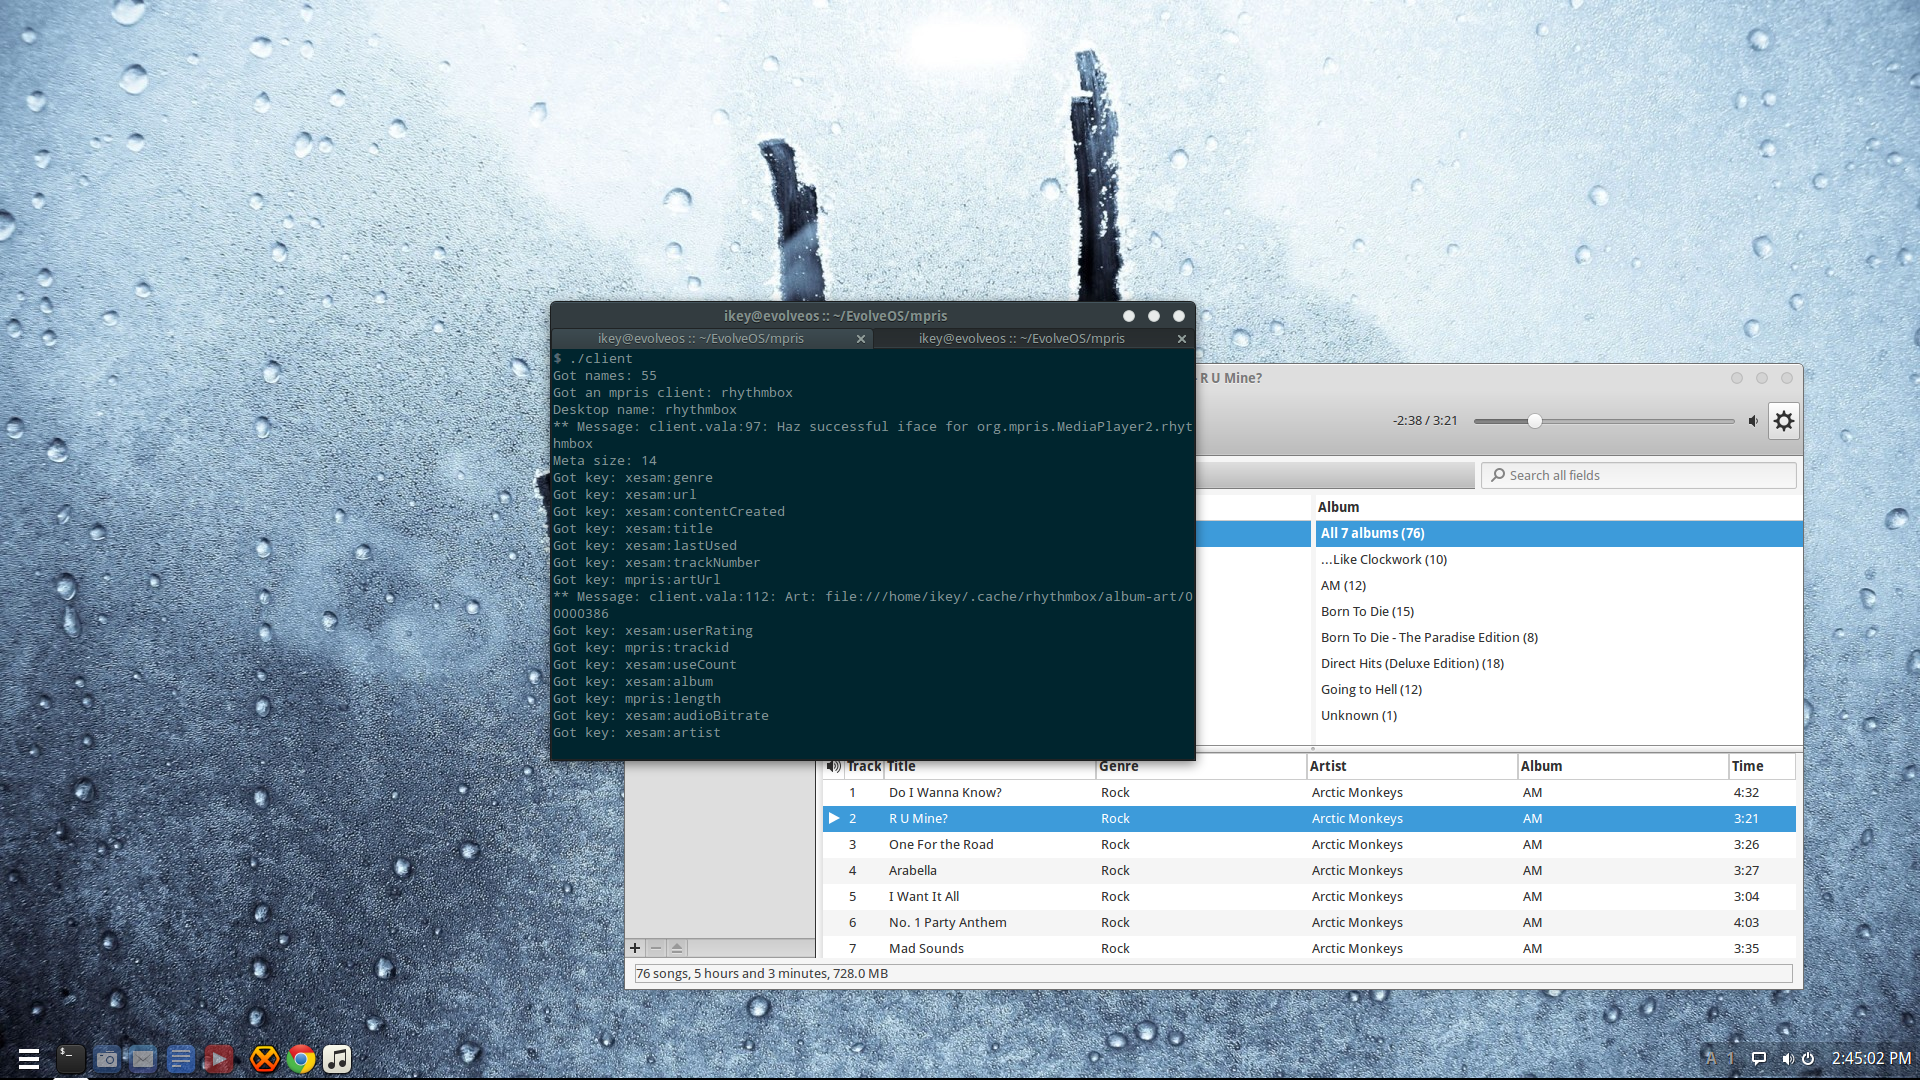The width and height of the screenshot is (1920, 1080).
Task: Sort tracks by Time column
Action: tap(1762, 766)
